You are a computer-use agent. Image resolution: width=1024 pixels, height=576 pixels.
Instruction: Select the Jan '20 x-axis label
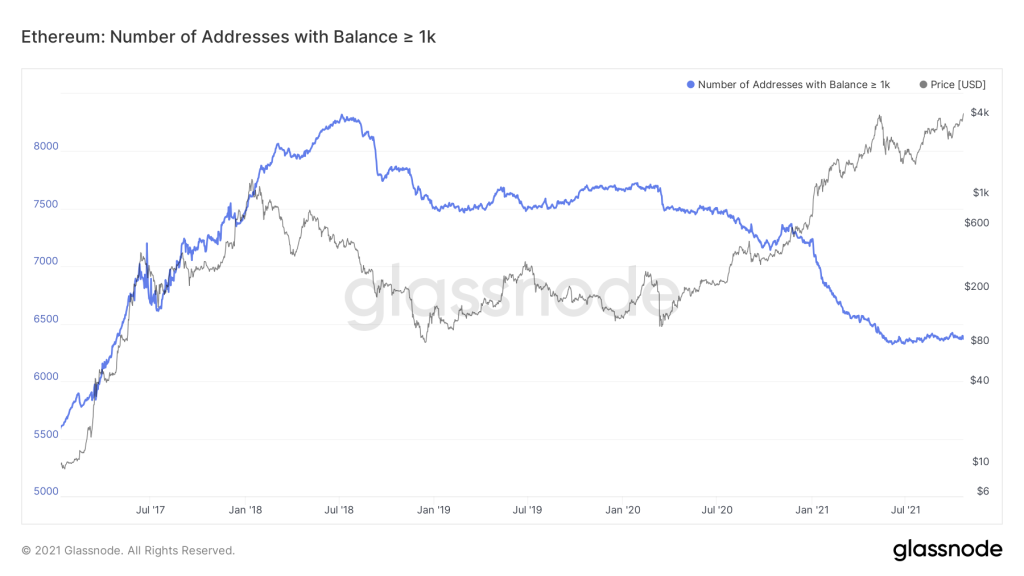pos(623,510)
